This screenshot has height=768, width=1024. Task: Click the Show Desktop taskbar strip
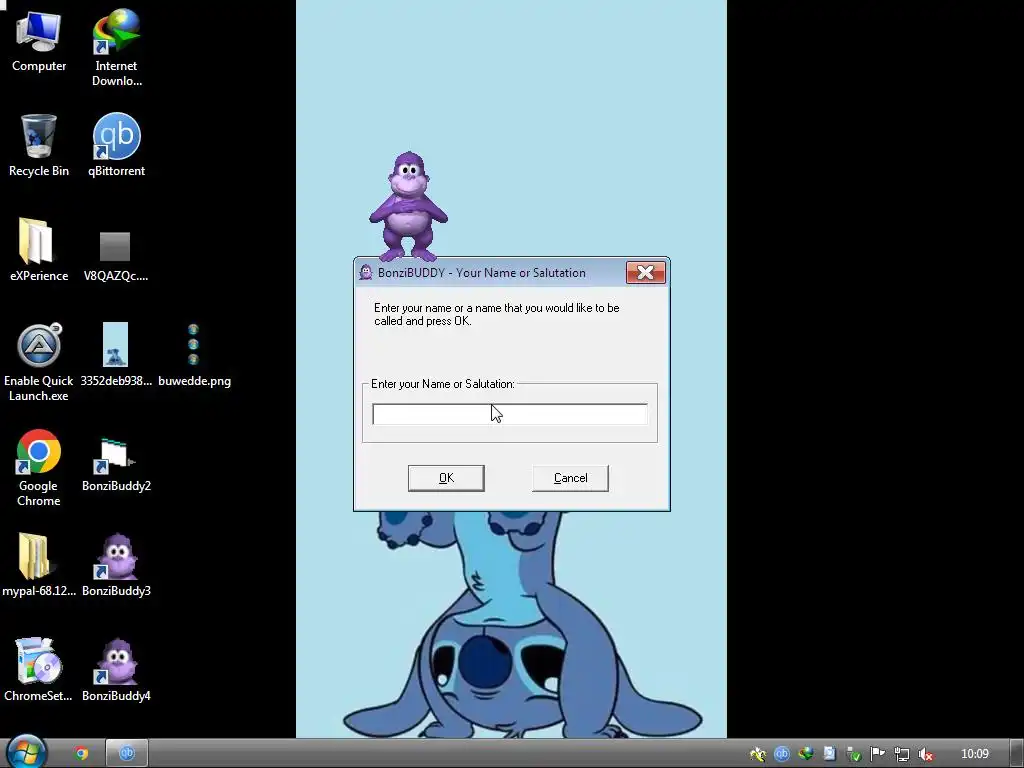pos(1017,754)
